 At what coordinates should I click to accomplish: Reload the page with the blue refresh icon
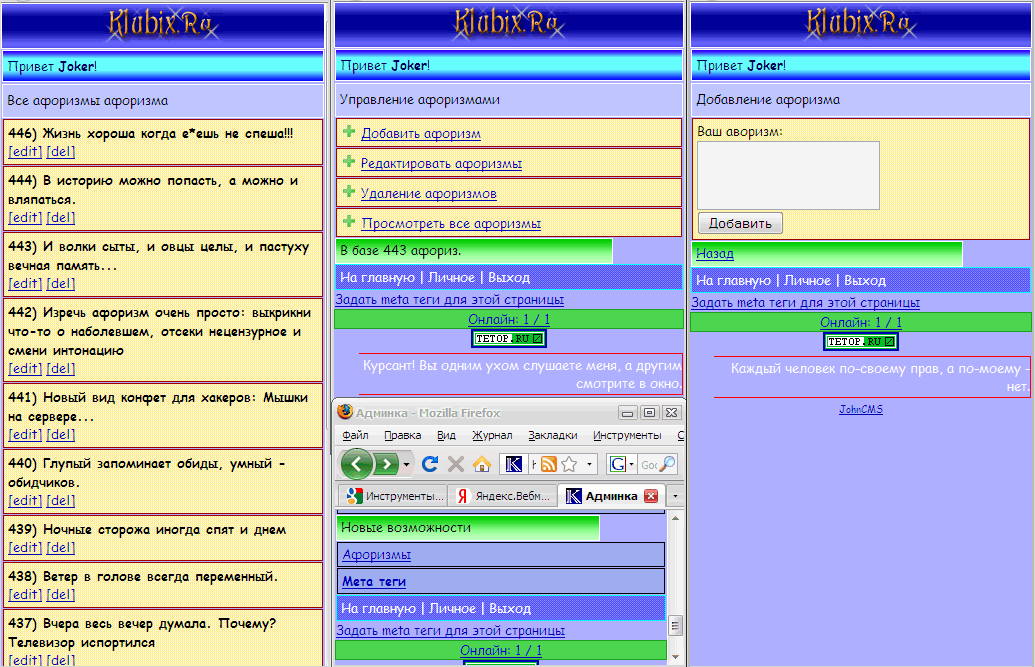click(x=430, y=464)
